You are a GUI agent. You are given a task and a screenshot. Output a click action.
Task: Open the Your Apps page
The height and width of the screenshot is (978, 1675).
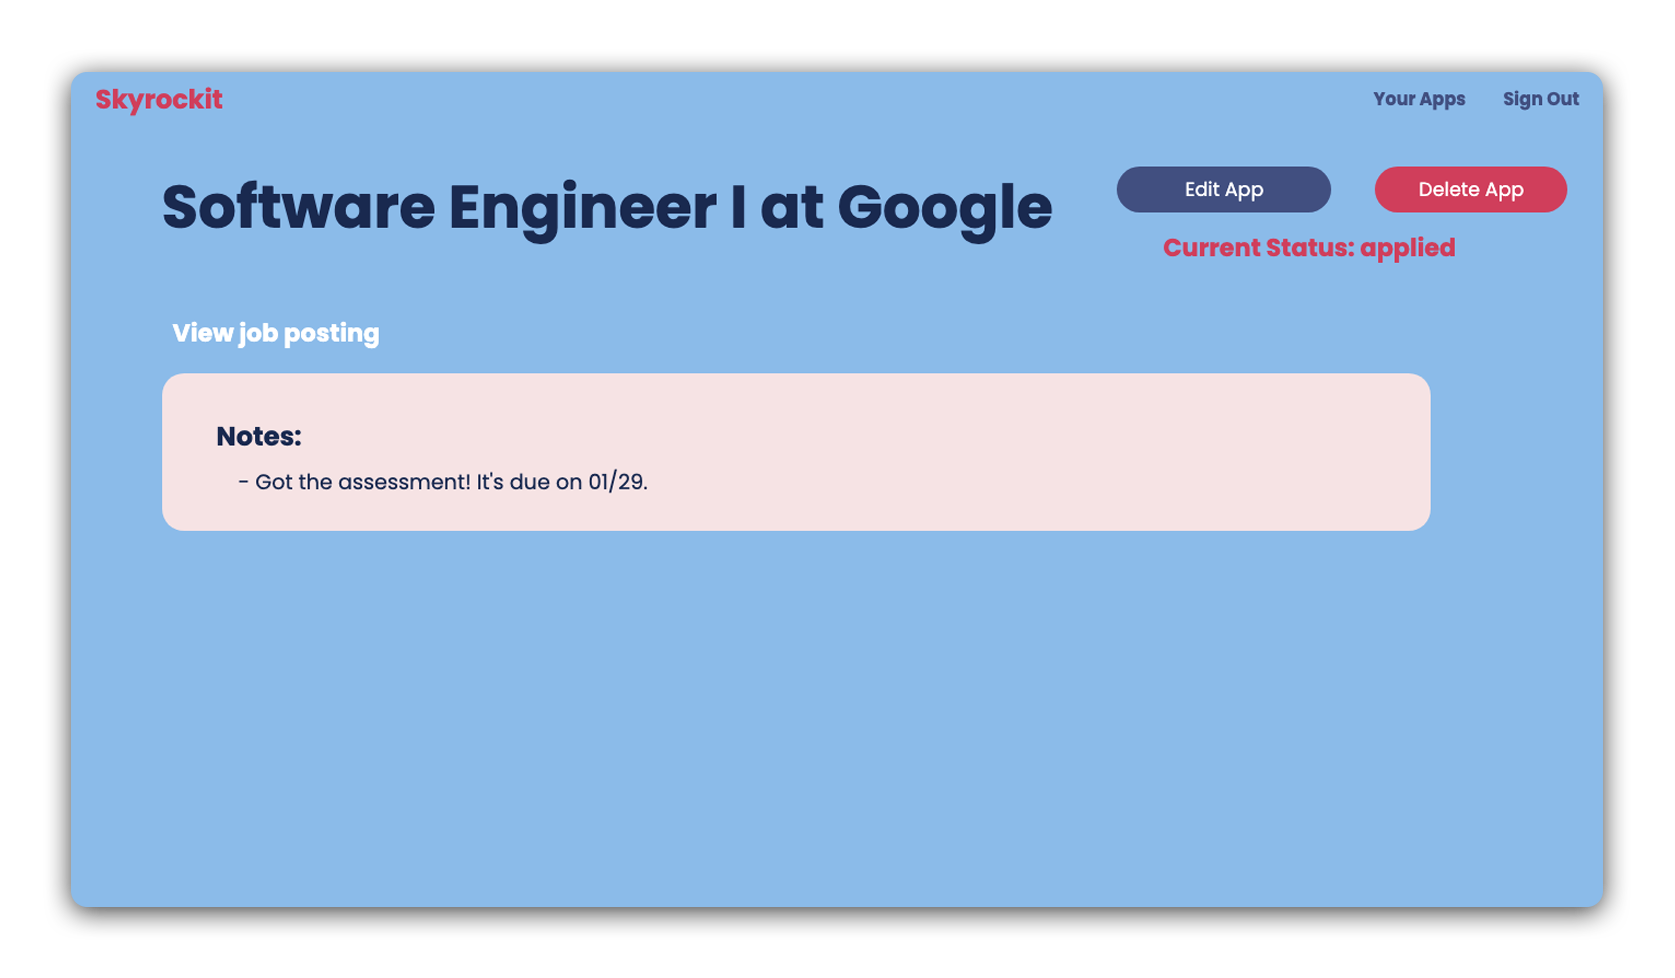1418,99
